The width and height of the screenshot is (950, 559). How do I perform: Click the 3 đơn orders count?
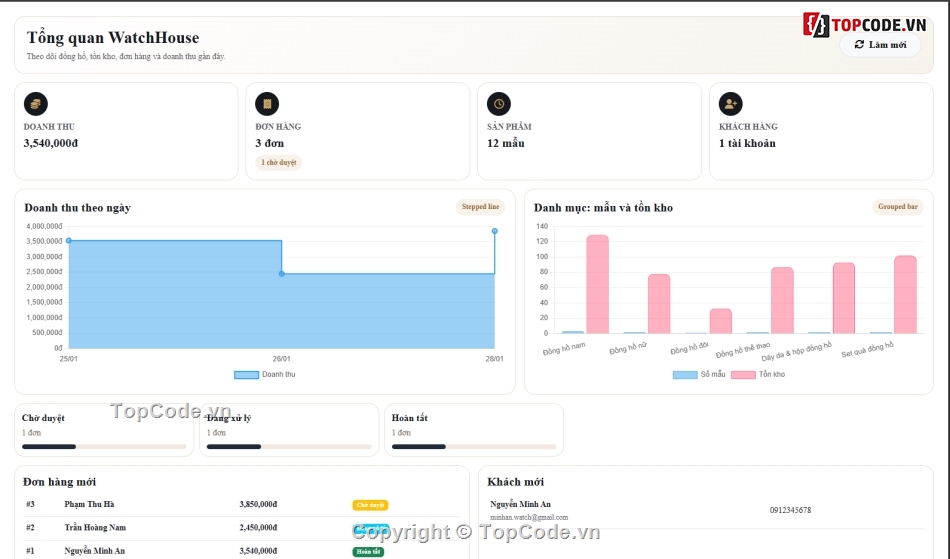270,144
